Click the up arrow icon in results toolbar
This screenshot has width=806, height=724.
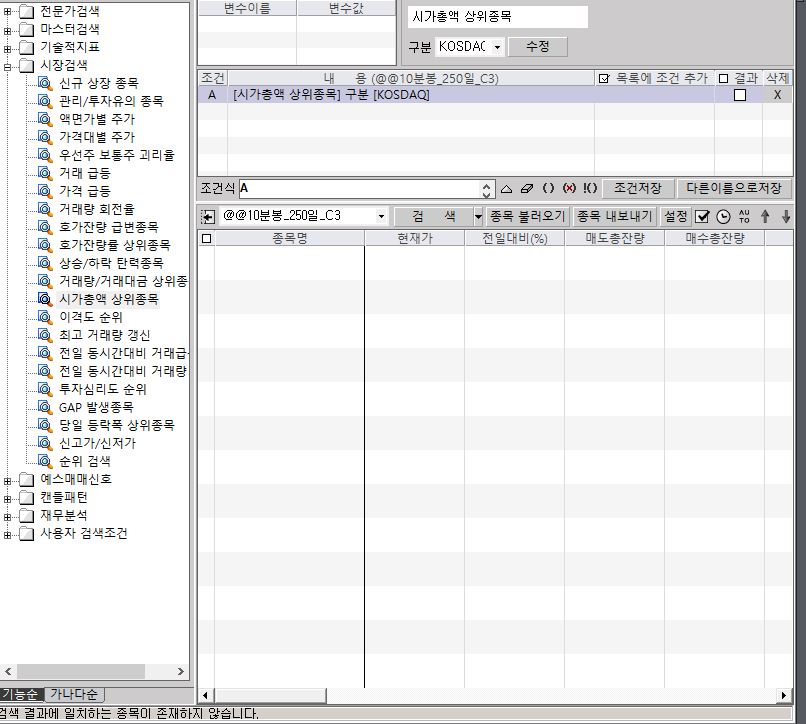coord(765,216)
